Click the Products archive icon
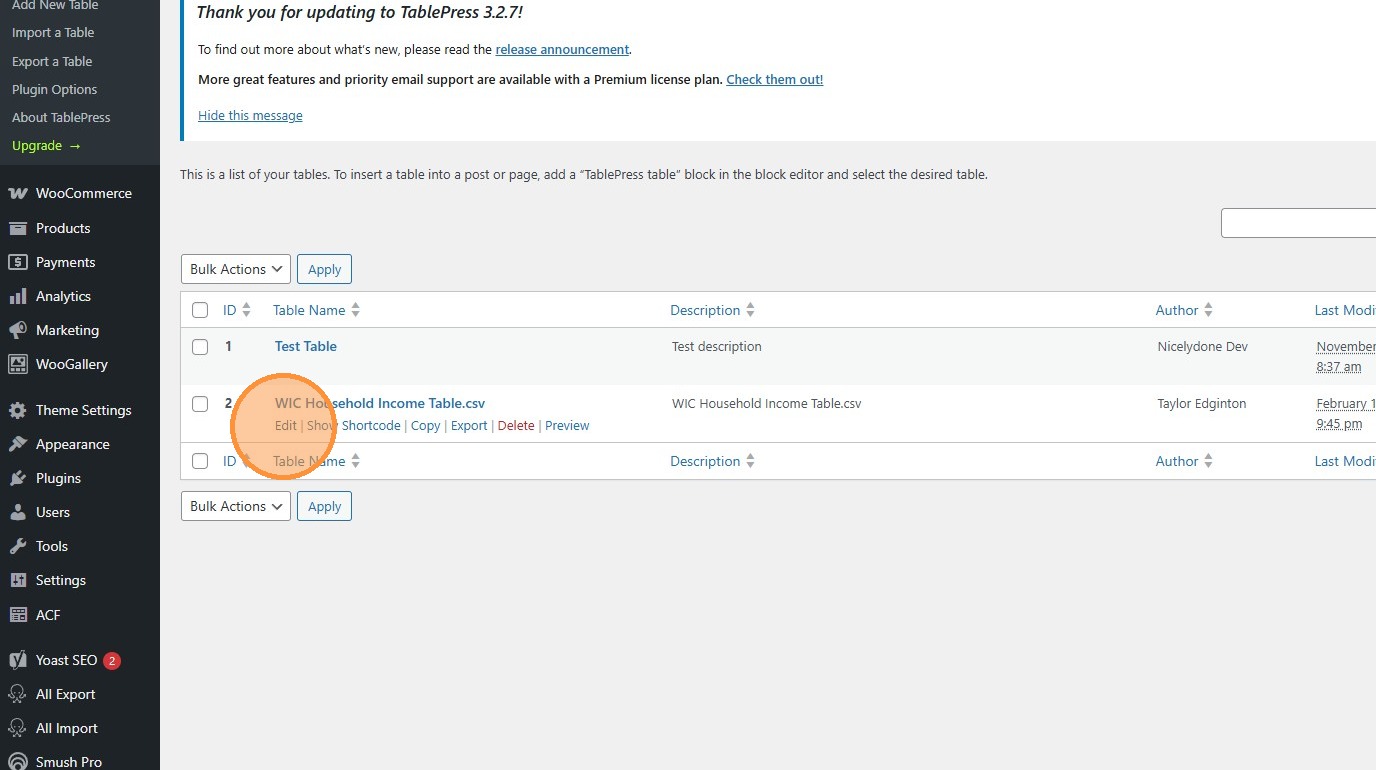 tap(17, 228)
